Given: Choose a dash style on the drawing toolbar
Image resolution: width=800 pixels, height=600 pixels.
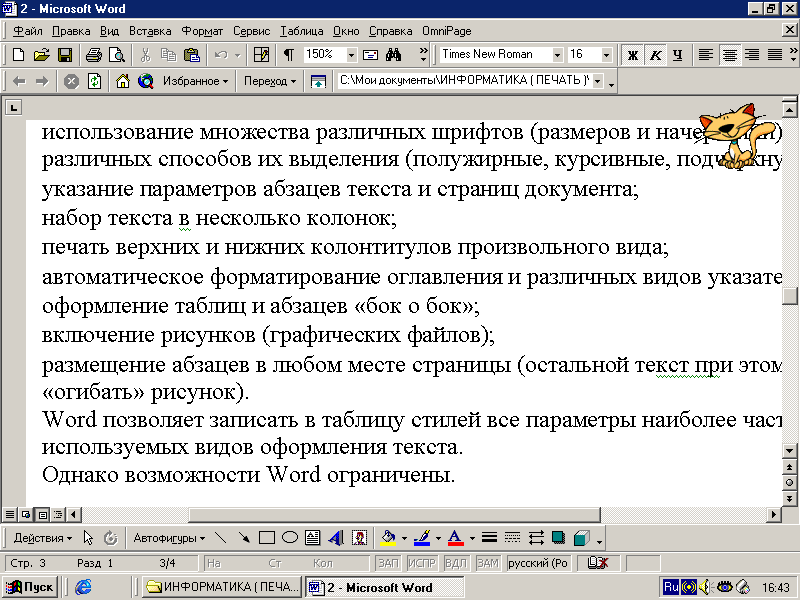Looking at the screenshot, I should [512, 538].
